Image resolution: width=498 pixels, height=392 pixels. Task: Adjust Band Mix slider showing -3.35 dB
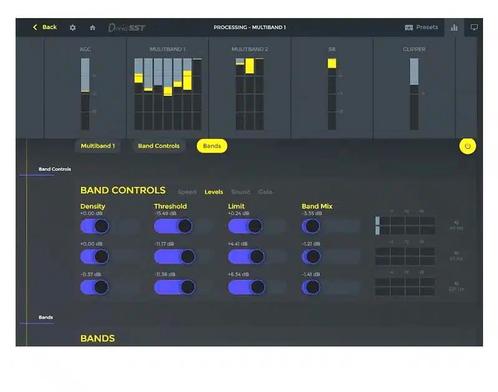pyautogui.click(x=331, y=226)
